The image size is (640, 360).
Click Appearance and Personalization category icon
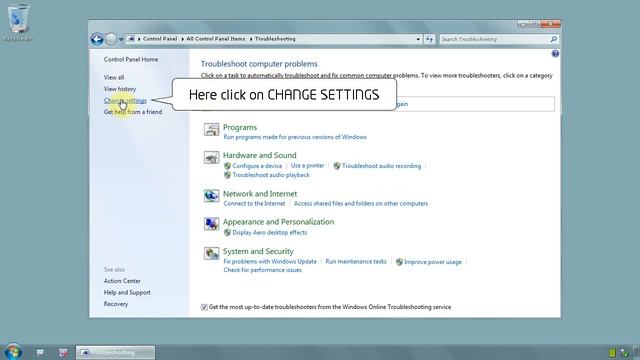(x=211, y=224)
